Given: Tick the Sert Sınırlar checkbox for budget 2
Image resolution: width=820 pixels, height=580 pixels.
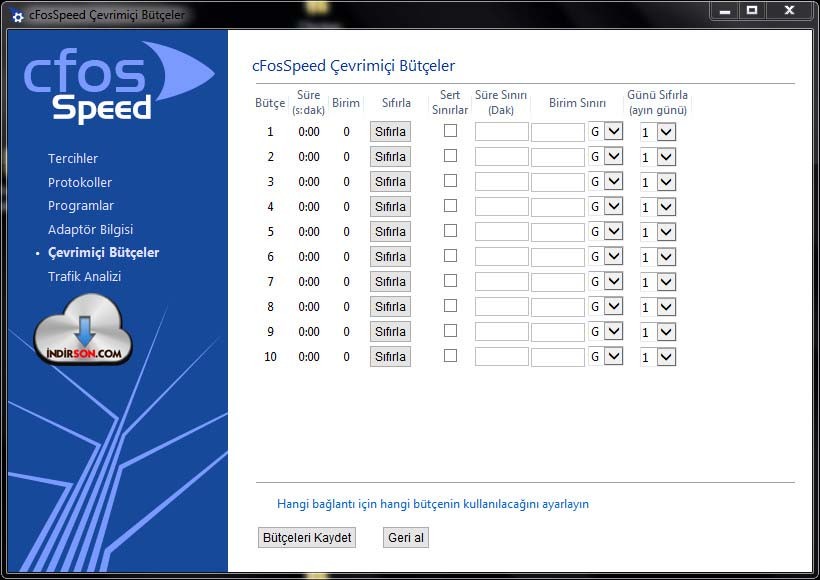Looking at the screenshot, I should [450, 156].
